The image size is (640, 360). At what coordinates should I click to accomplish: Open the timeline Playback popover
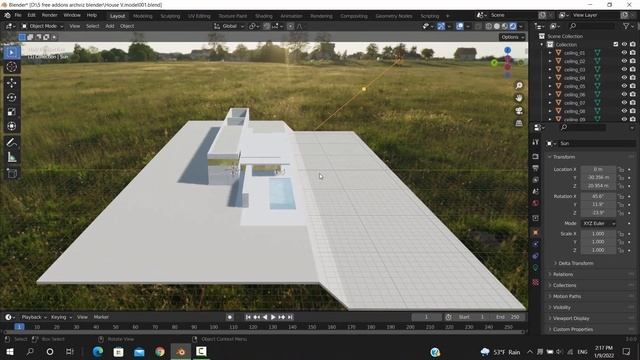[x=33, y=317]
